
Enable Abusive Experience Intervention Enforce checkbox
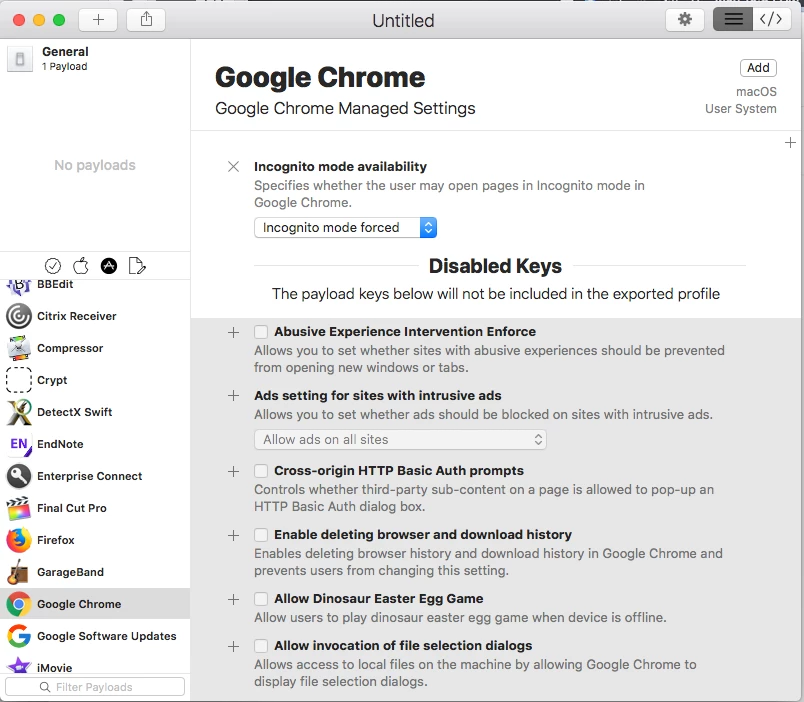[x=261, y=332]
